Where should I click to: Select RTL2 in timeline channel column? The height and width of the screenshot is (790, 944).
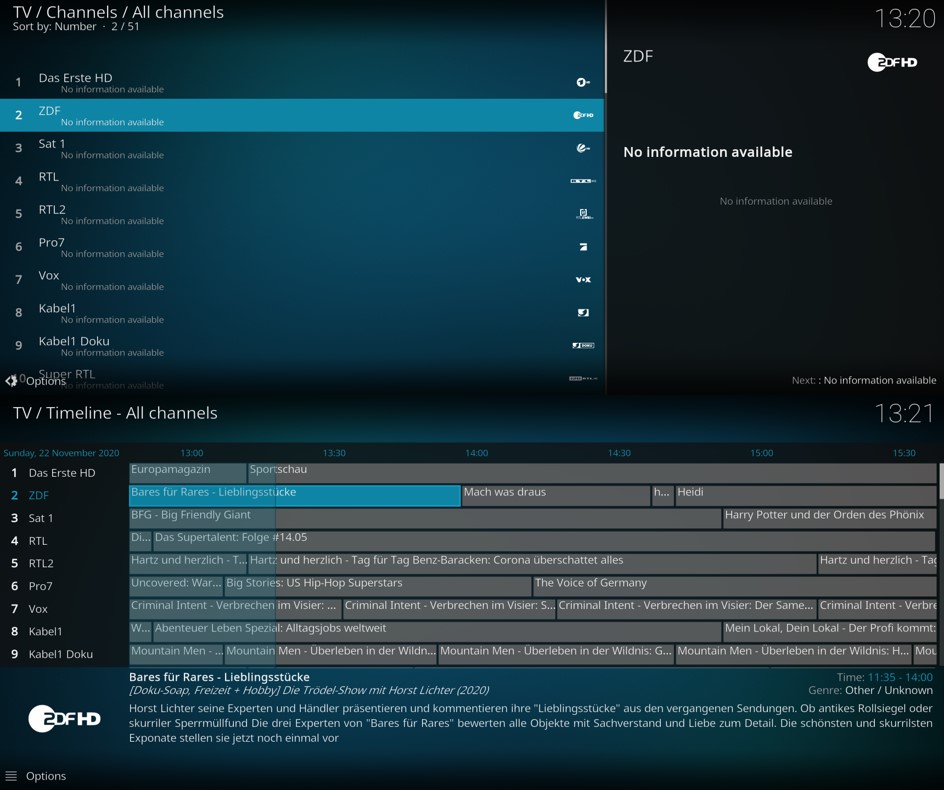tap(64, 564)
